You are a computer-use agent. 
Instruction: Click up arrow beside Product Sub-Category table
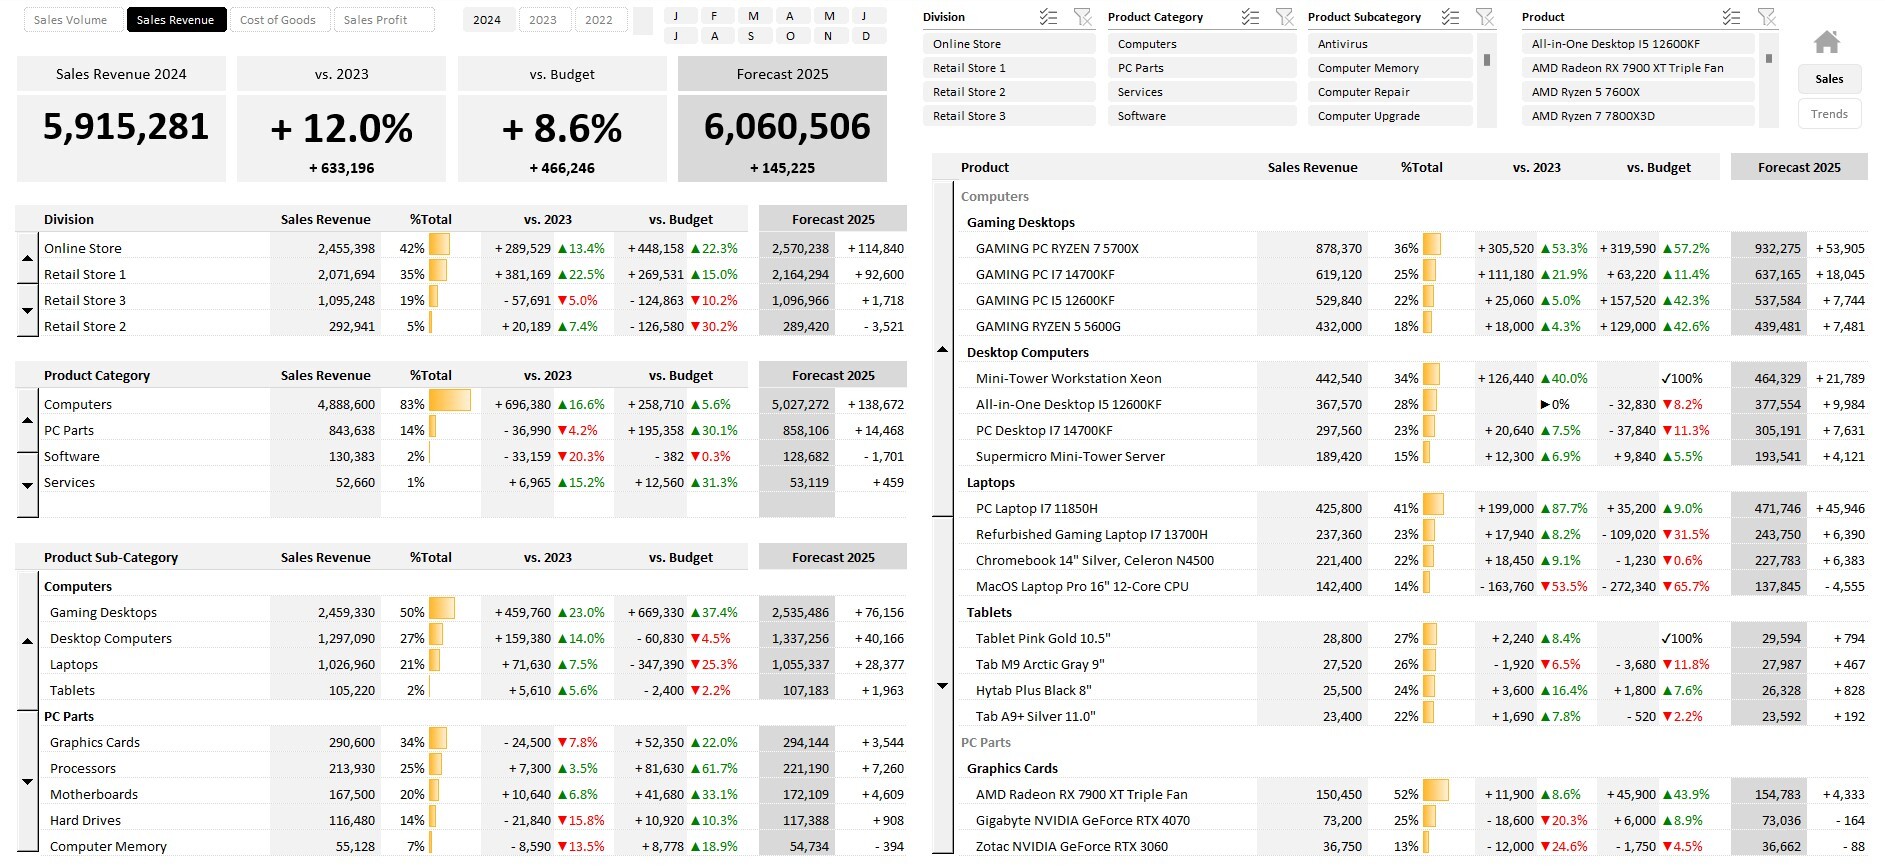[27, 641]
